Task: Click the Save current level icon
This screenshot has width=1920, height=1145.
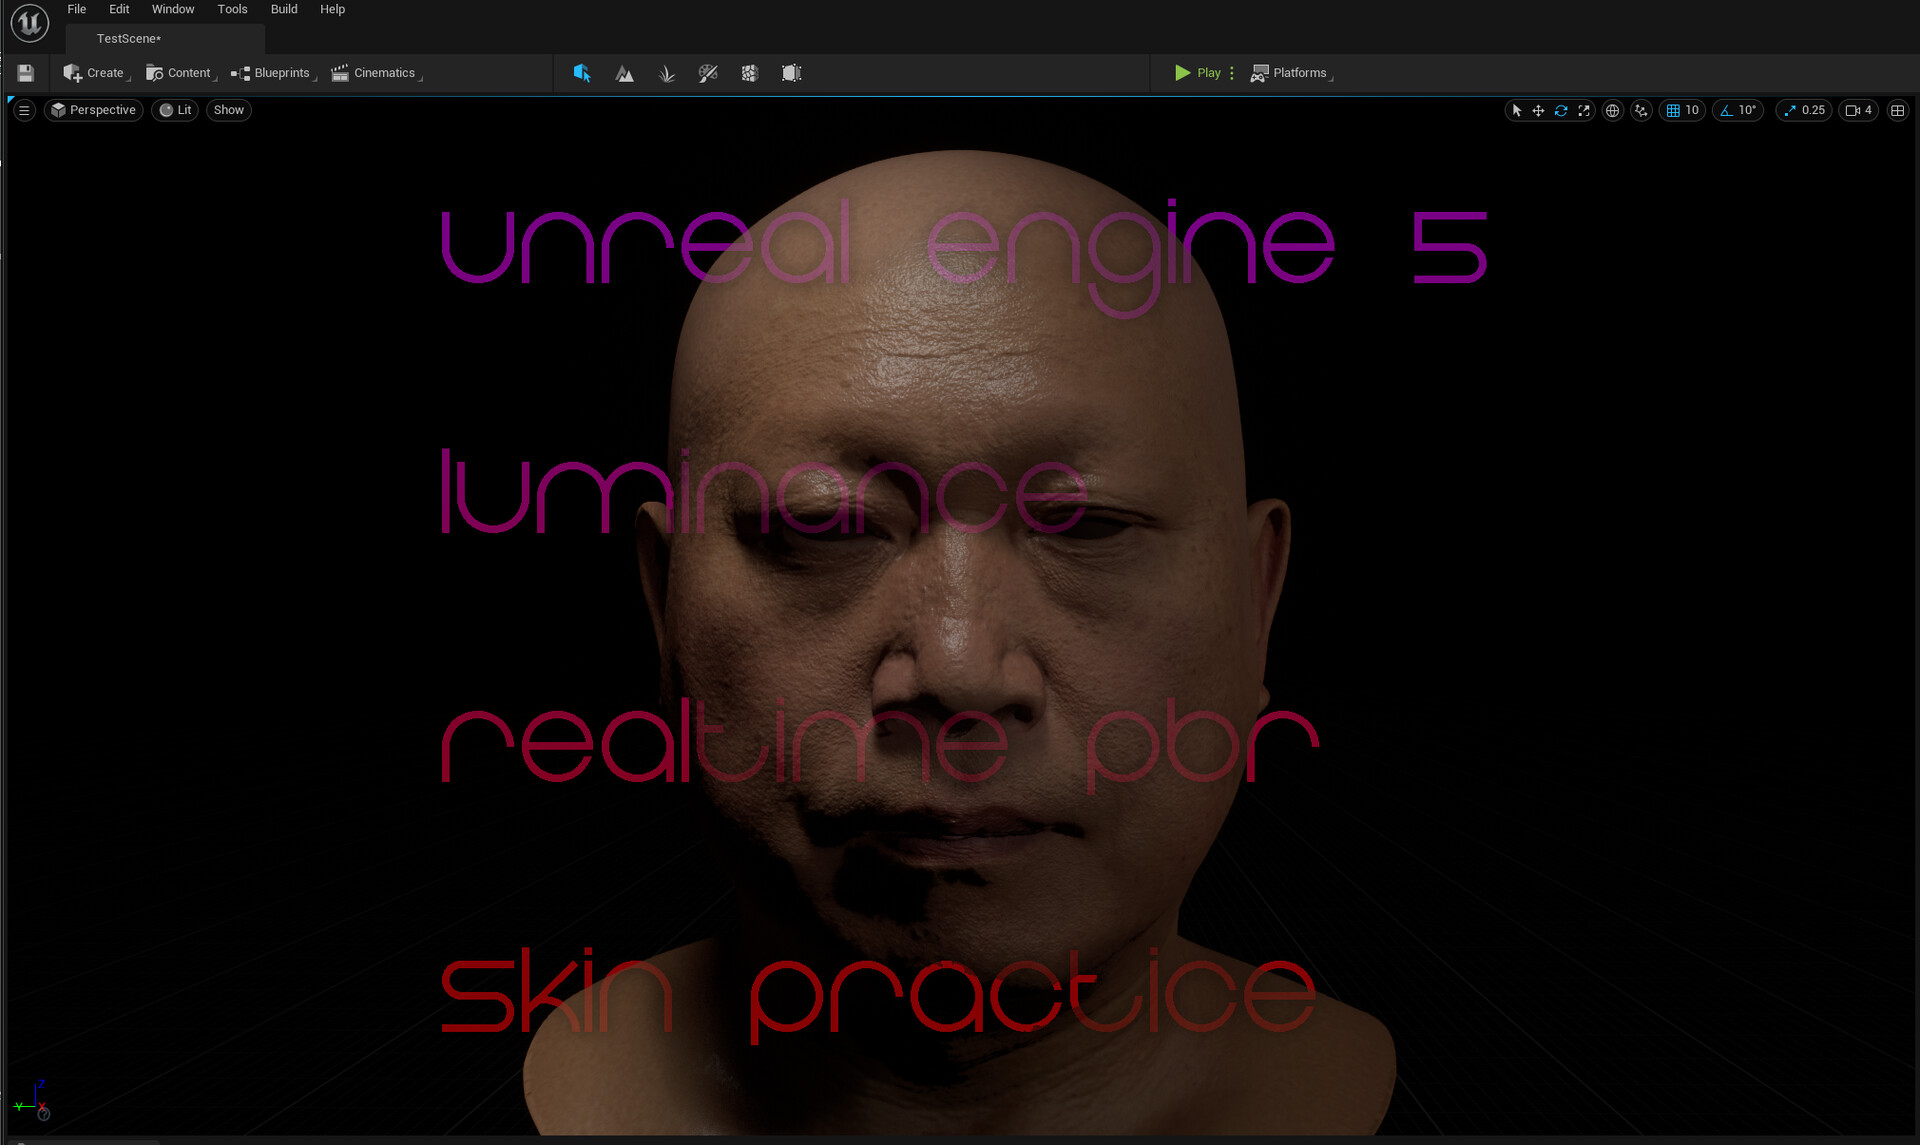Action: coord(25,72)
